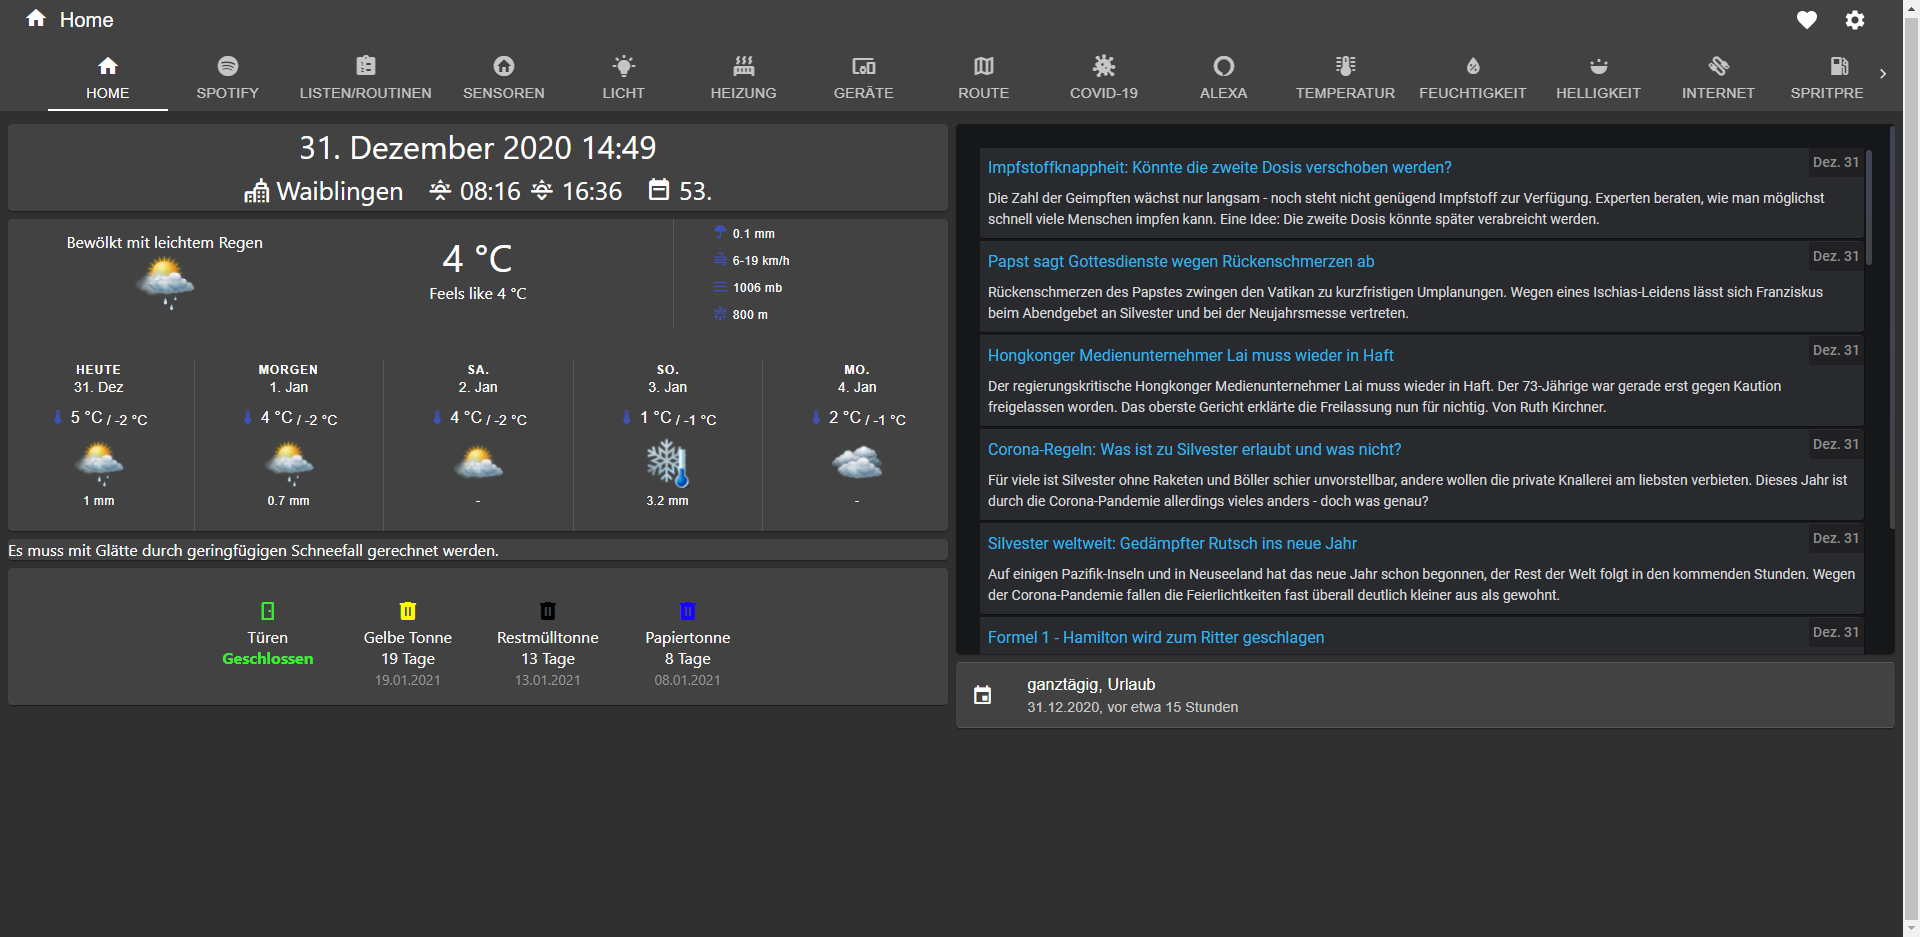This screenshot has width=1920, height=937.
Task: Click the calendar week icon next to 53.
Action: pos(659,189)
